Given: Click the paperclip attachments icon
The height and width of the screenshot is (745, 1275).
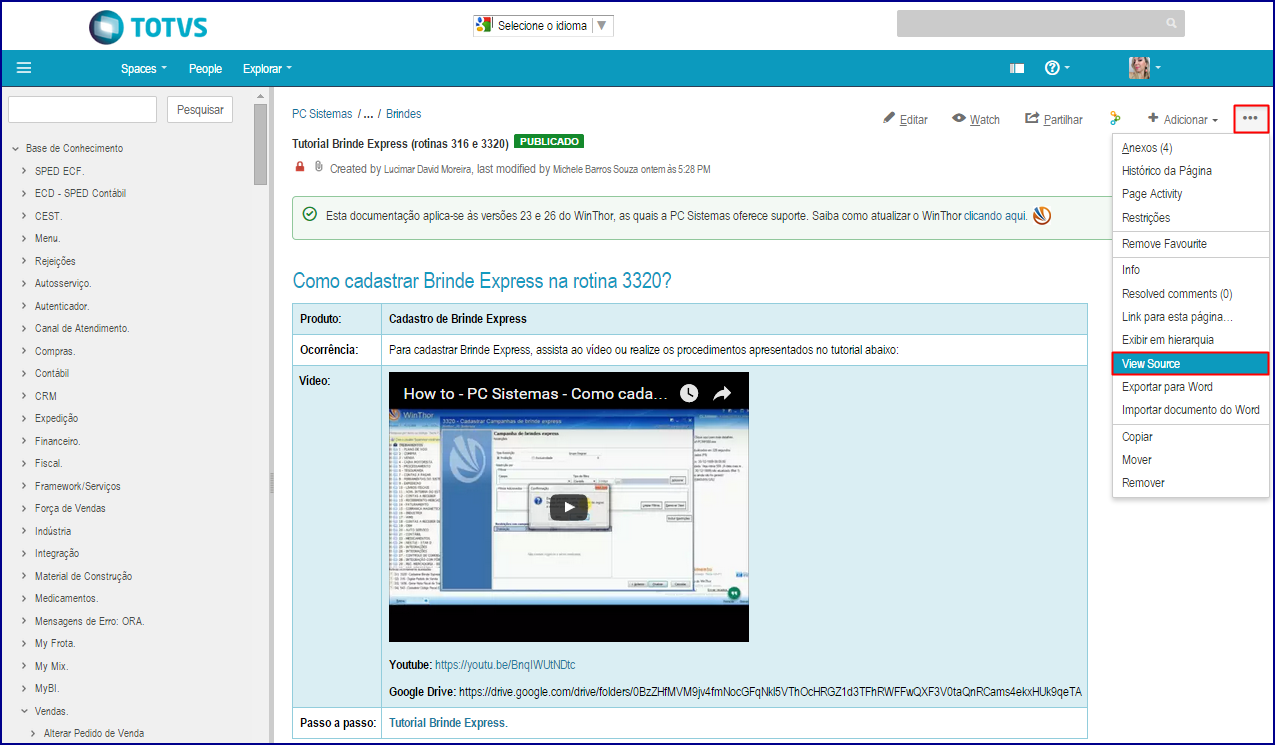Looking at the screenshot, I should click(x=319, y=167).
